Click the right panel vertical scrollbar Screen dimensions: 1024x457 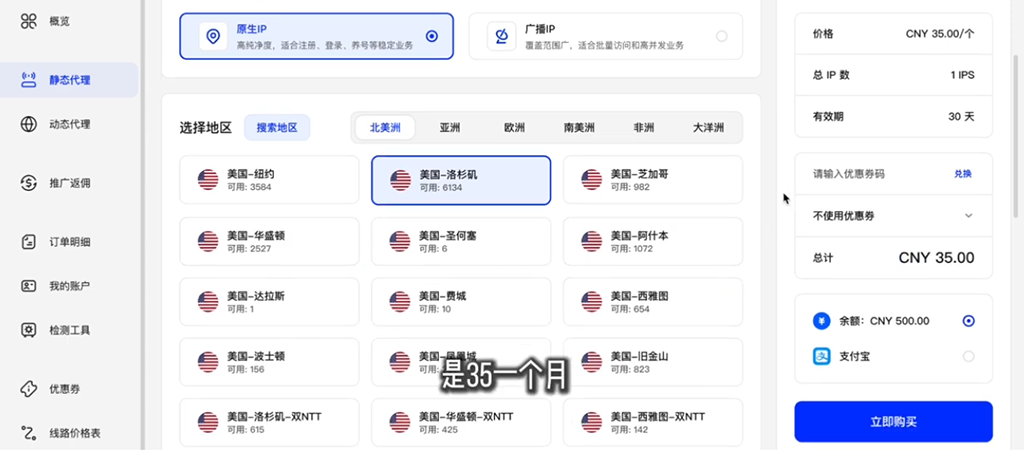[x=1015, y=135]
